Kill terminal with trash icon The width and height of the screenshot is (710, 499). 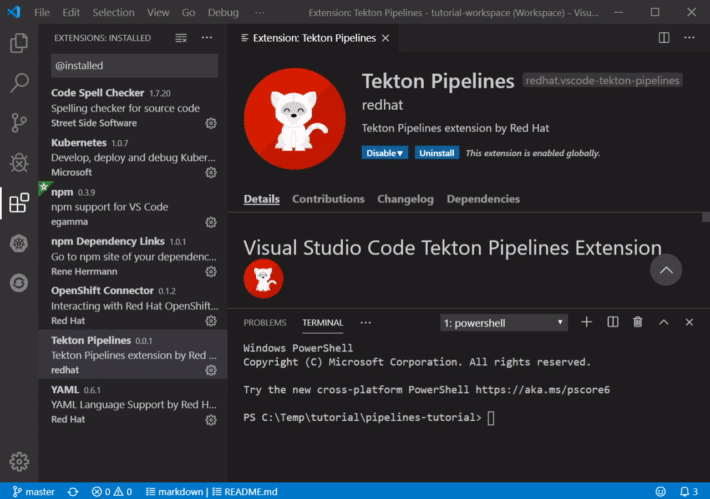pos(638,322)
